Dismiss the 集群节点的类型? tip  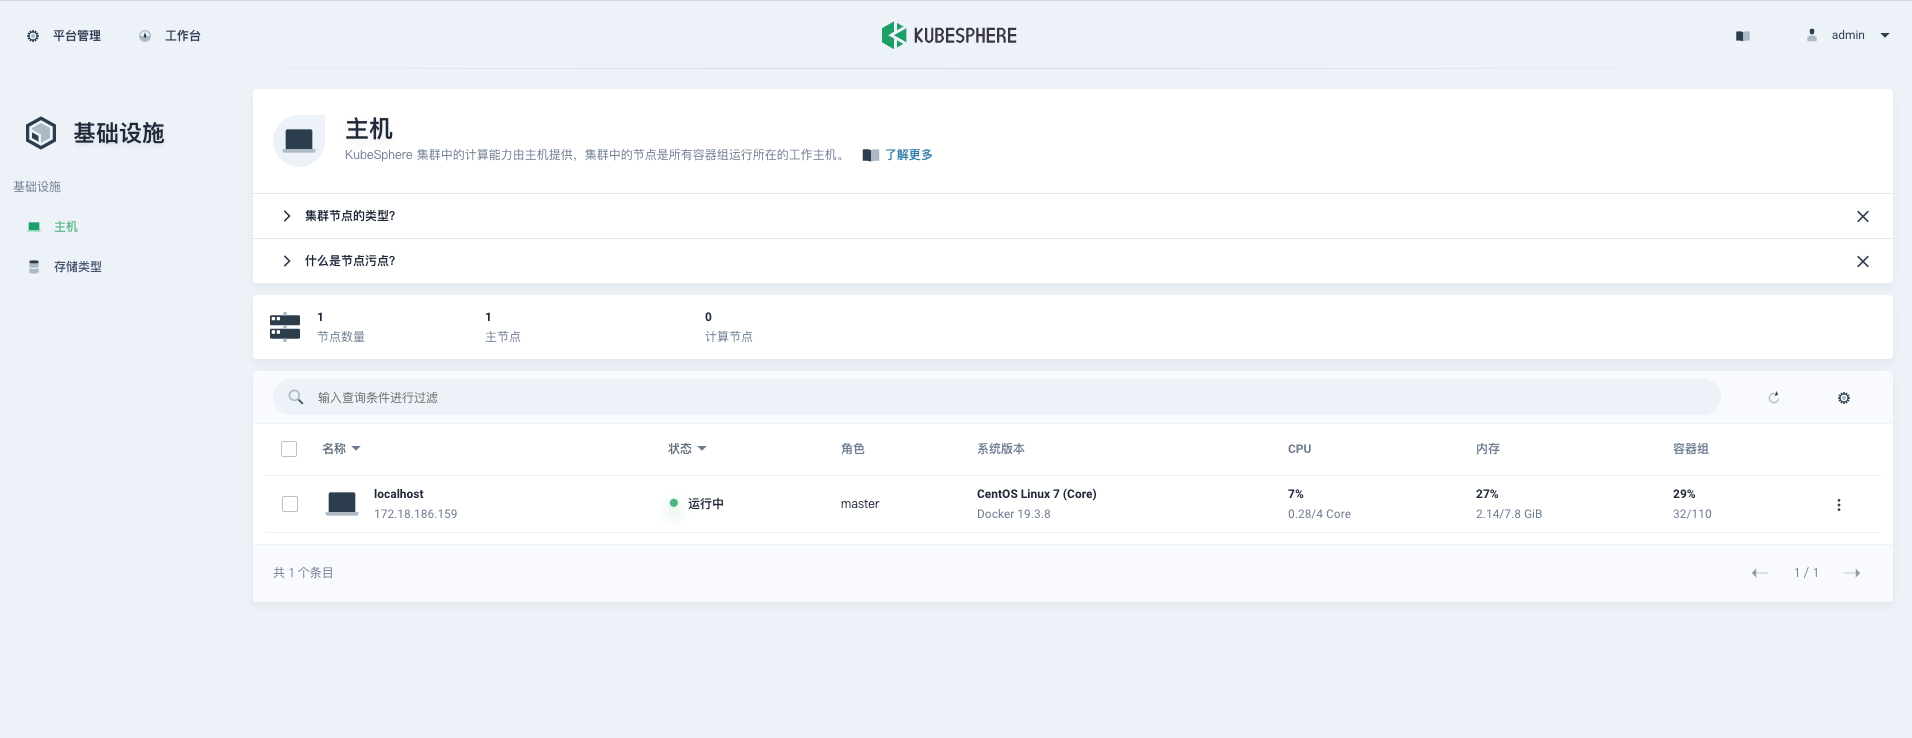[x=1863, y=216]
